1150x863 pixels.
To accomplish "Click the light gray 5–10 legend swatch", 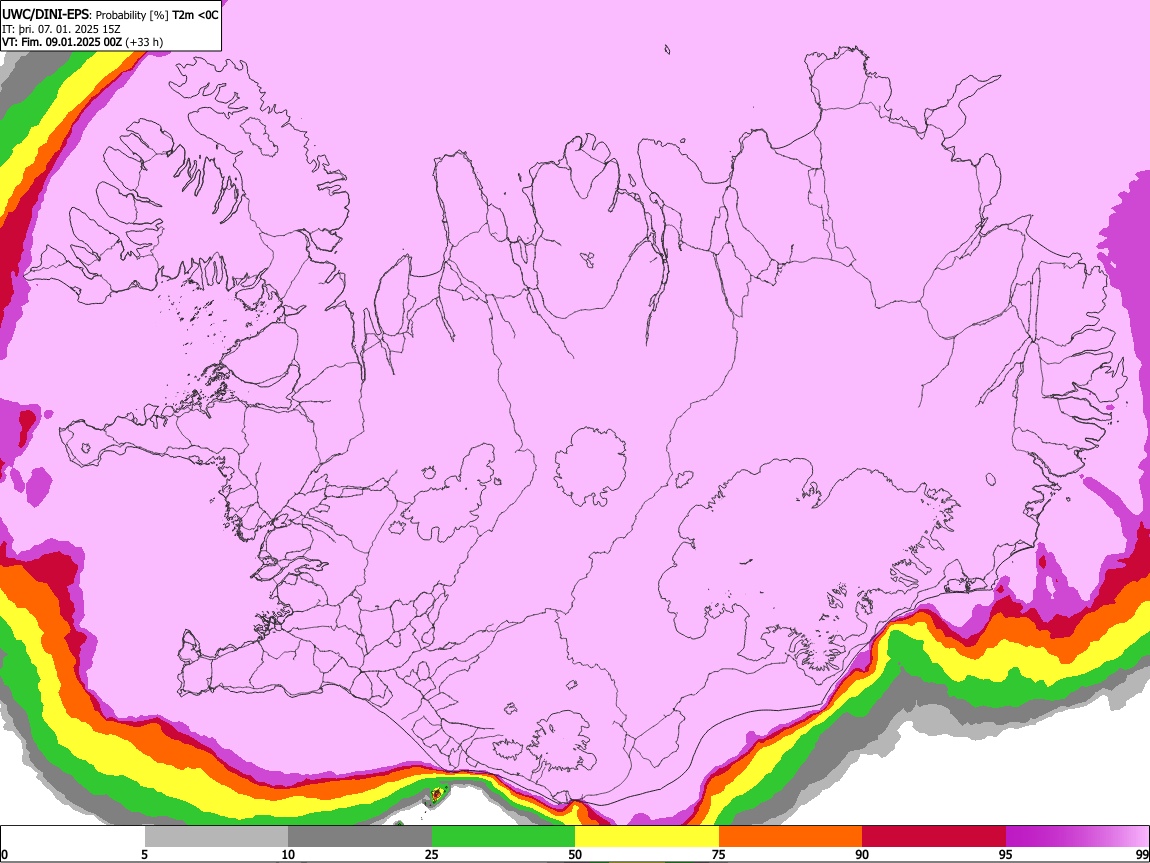I will tap(216, 837).
